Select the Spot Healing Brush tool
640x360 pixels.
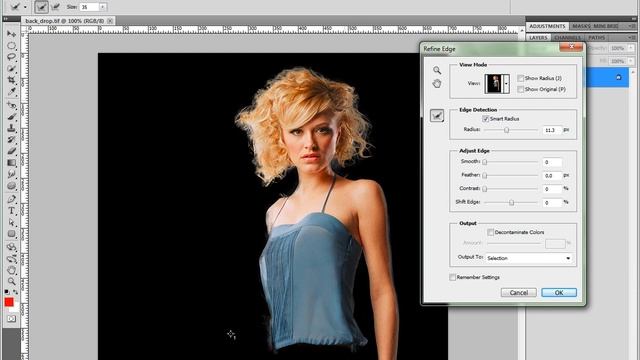pos(11,105)
